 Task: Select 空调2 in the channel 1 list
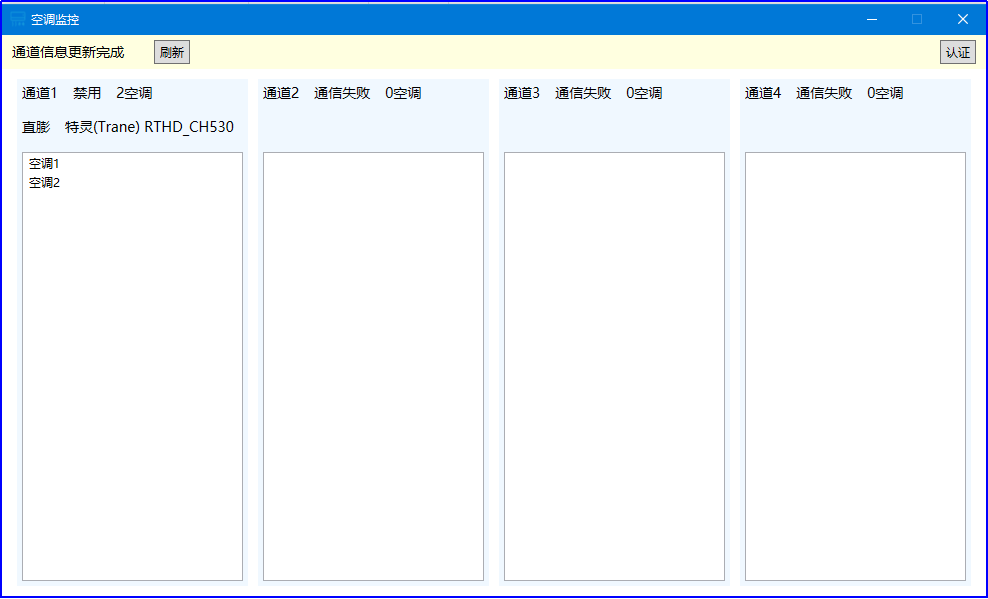tap(44, 181)
